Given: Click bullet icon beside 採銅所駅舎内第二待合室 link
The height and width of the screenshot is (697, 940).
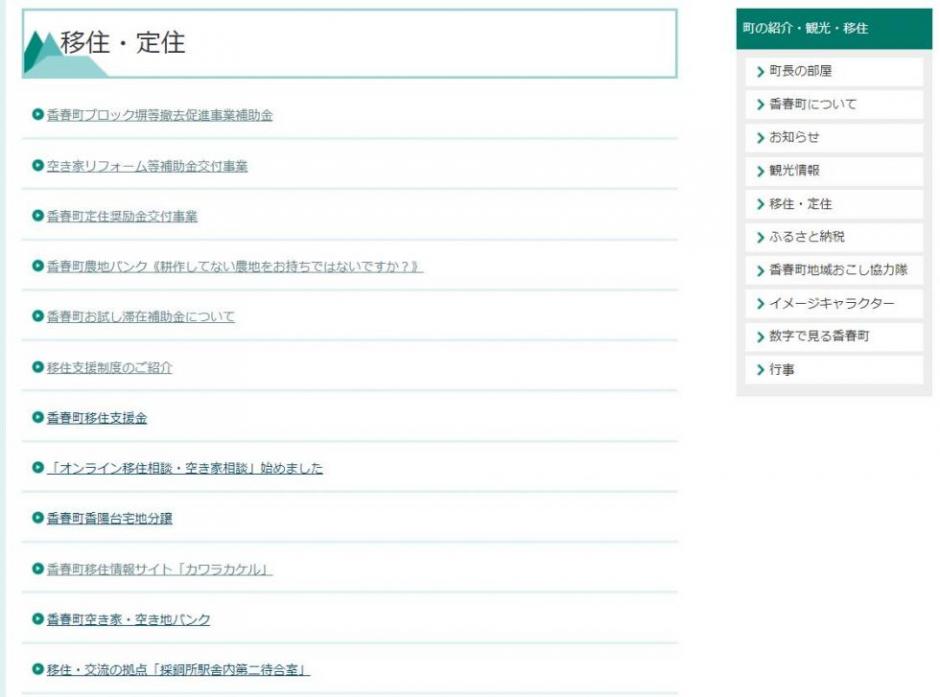Looking at the screenshot, I should pyautogui.click(x=38, y=668).
